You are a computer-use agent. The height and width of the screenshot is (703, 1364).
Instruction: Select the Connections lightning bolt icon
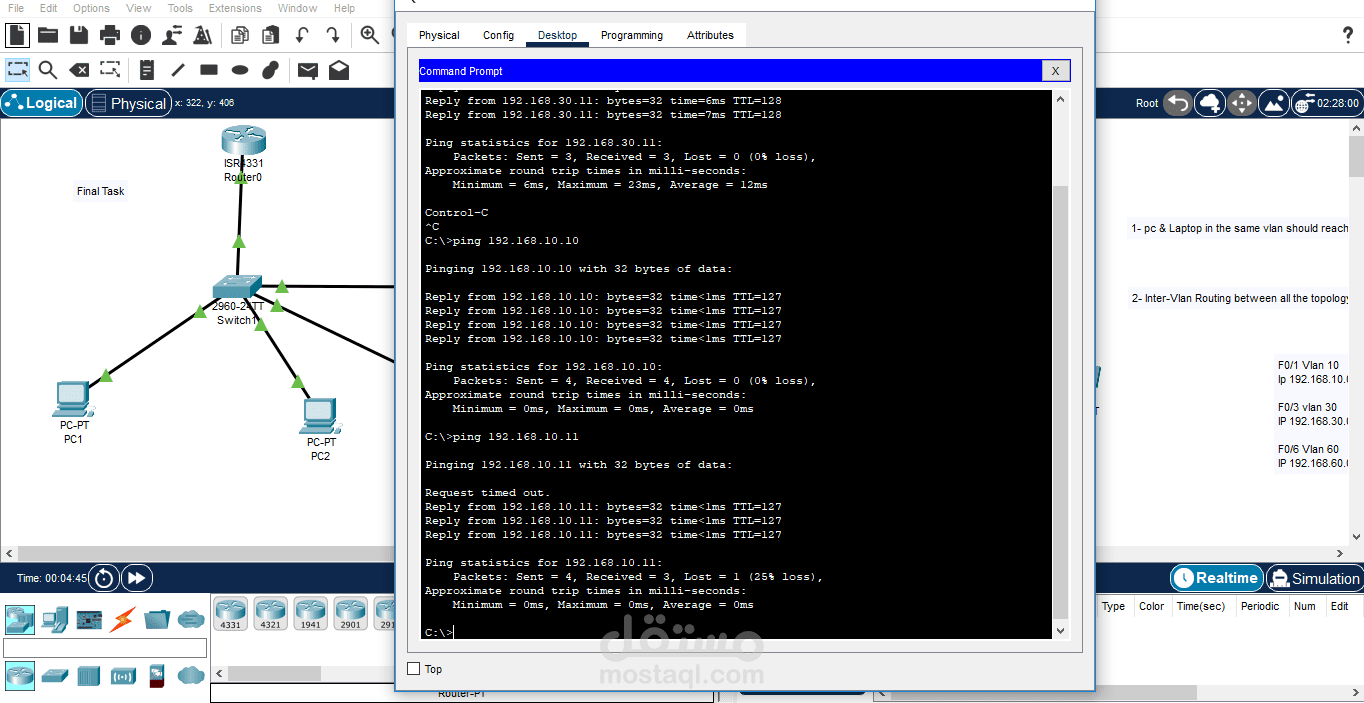[123, 619]
